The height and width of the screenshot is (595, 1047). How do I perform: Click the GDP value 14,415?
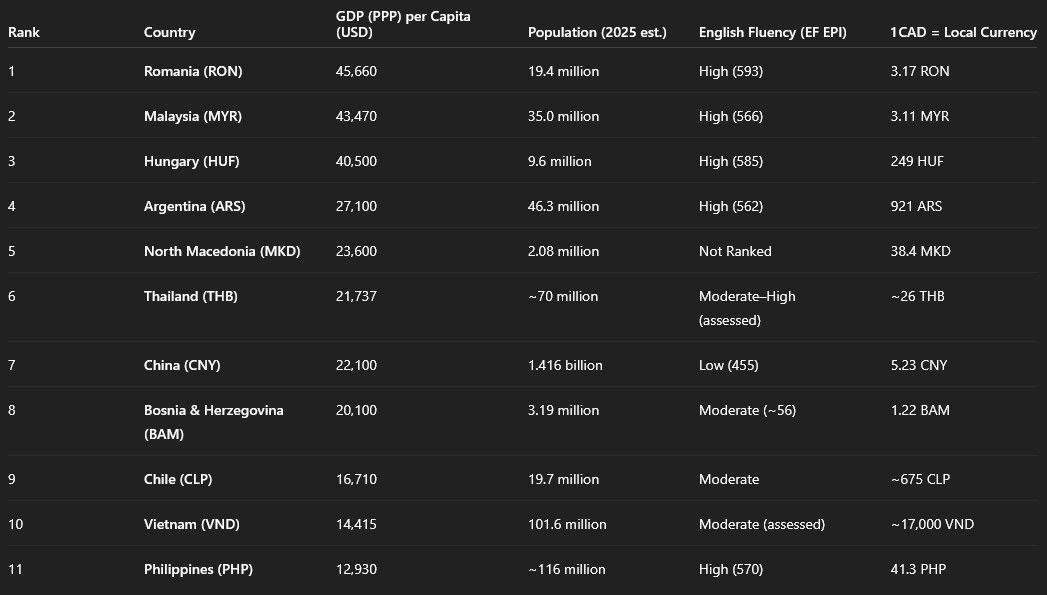(x=356, y=524)
